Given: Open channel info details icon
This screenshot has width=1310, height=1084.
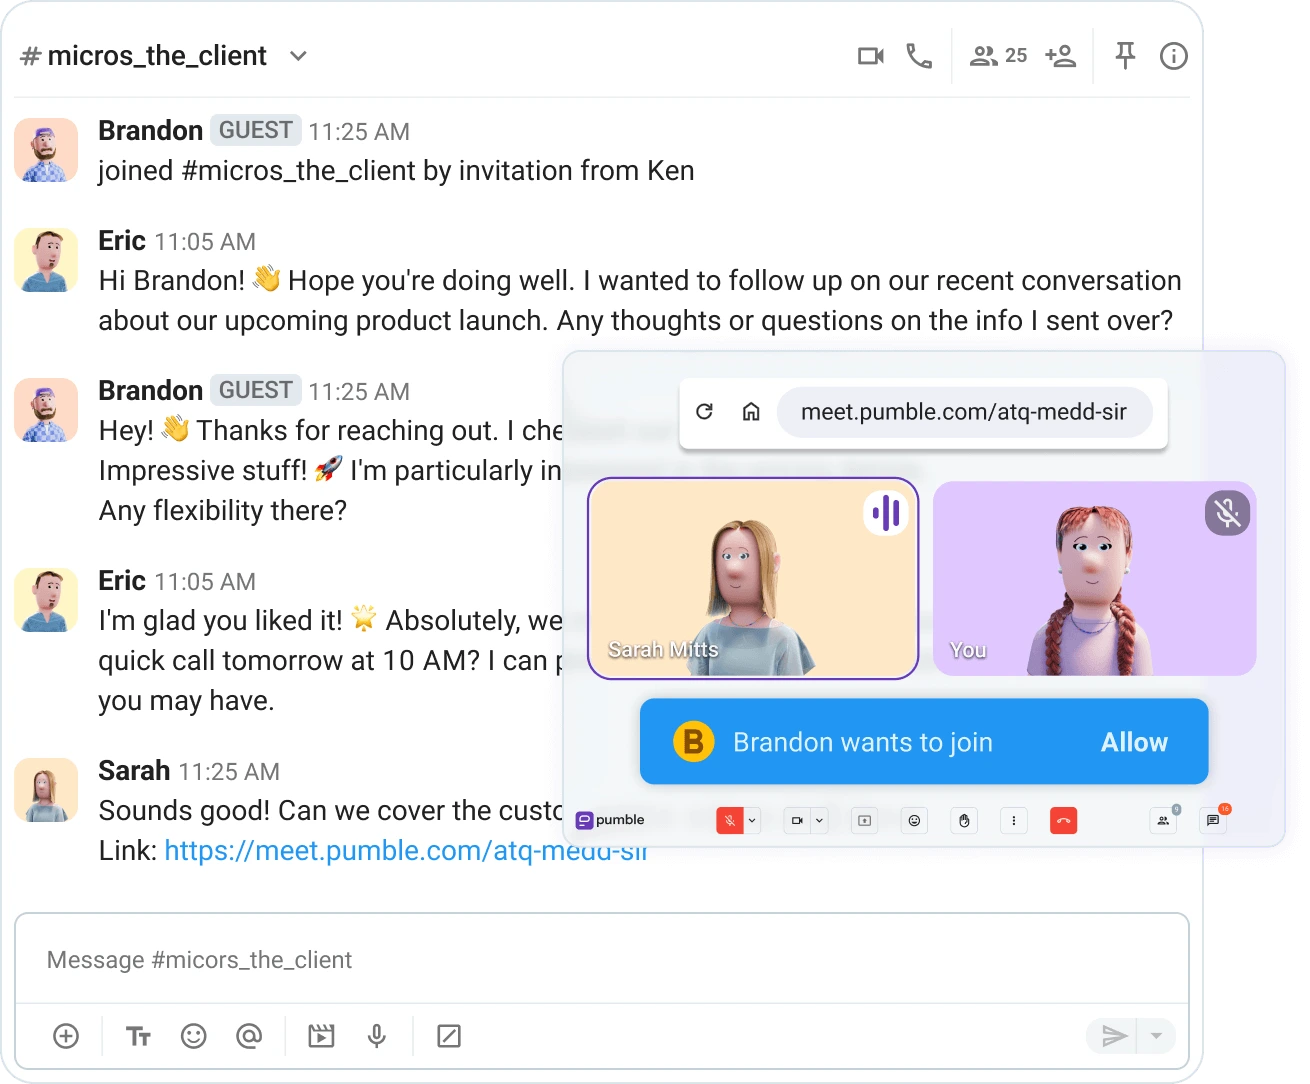Looking at the screenshot, I should [x=1173, y=56].
